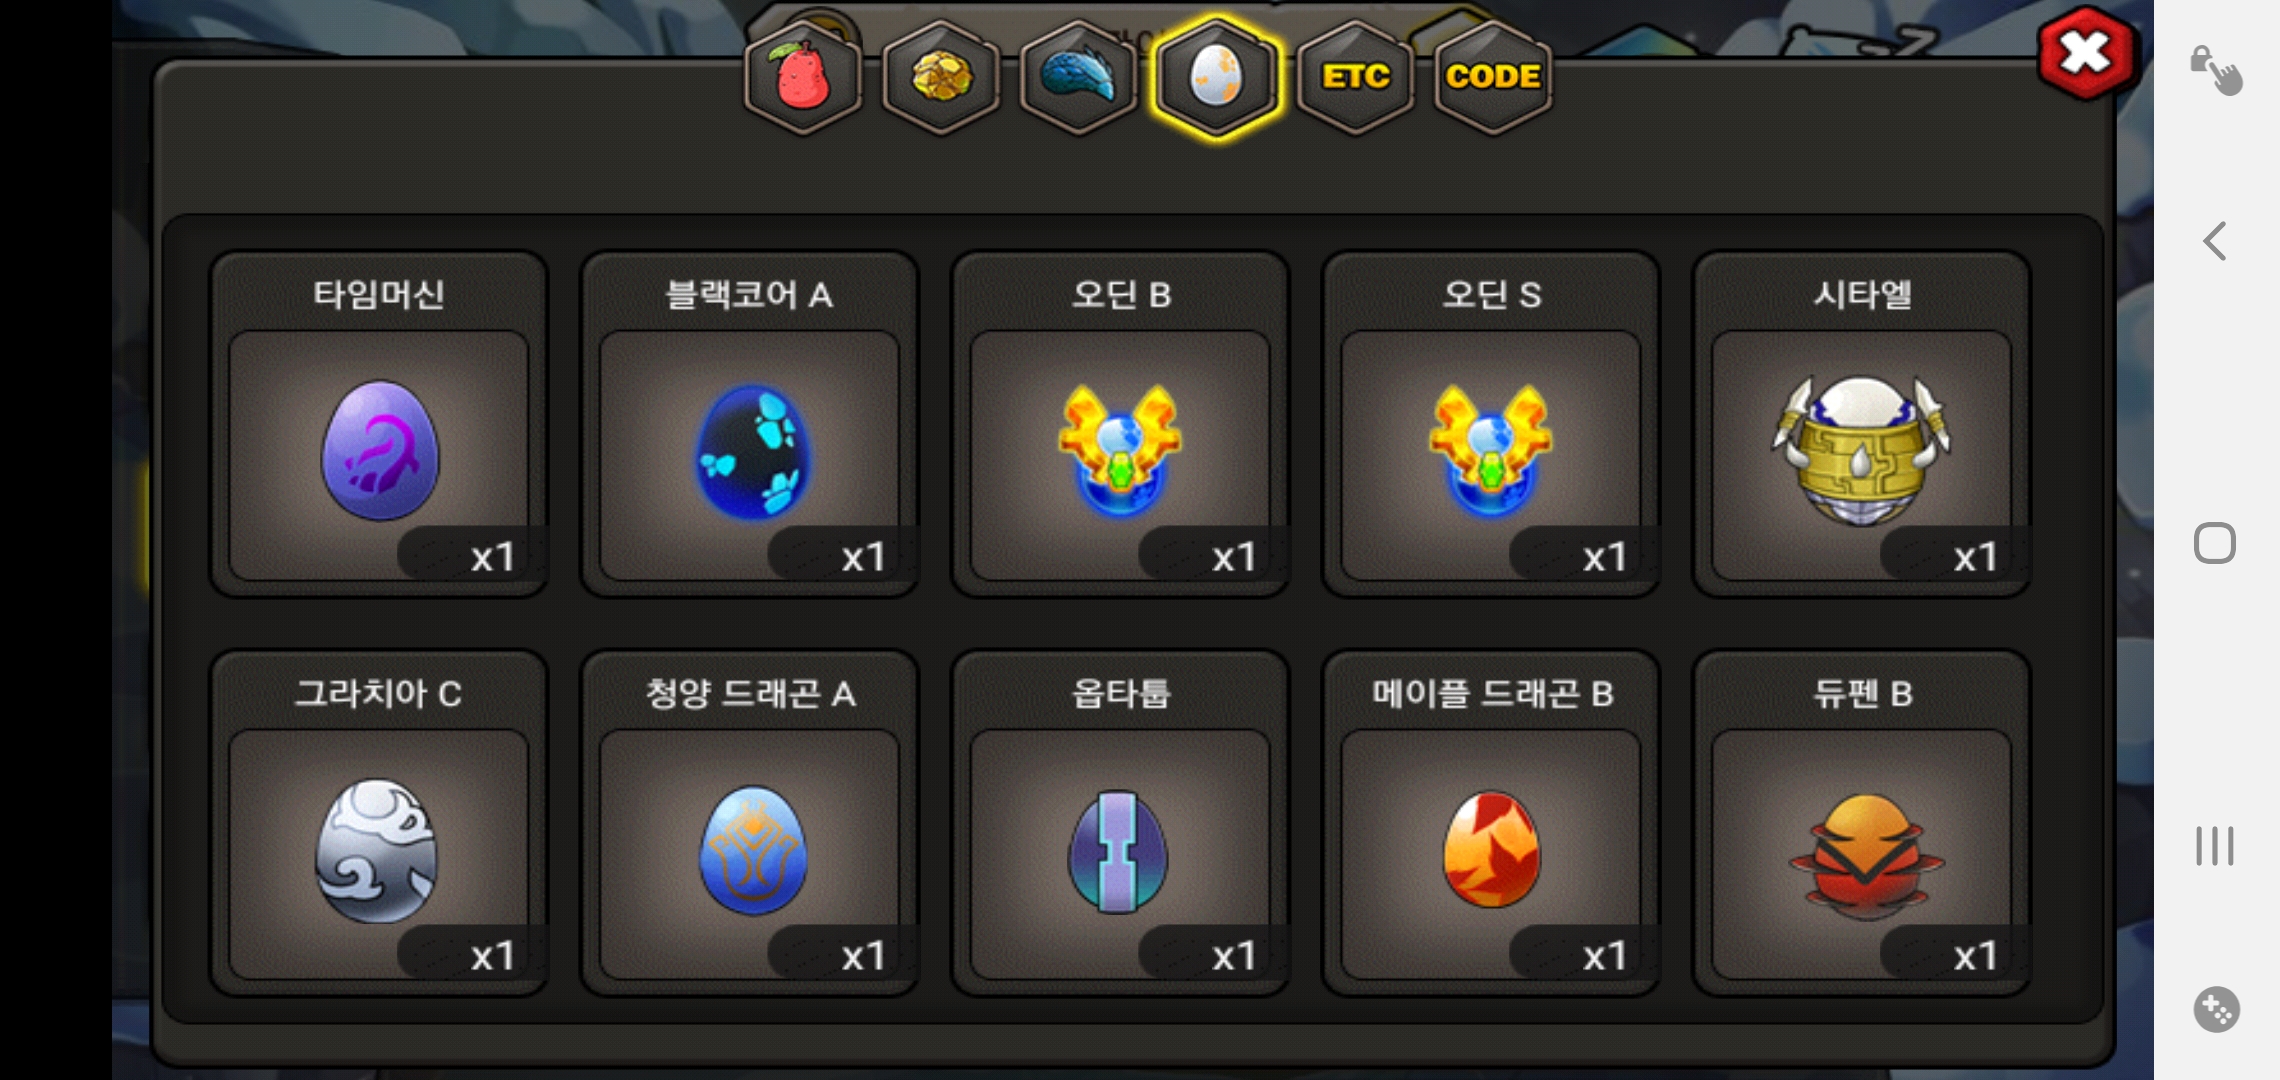Close the inventory window with red X

2085,53
